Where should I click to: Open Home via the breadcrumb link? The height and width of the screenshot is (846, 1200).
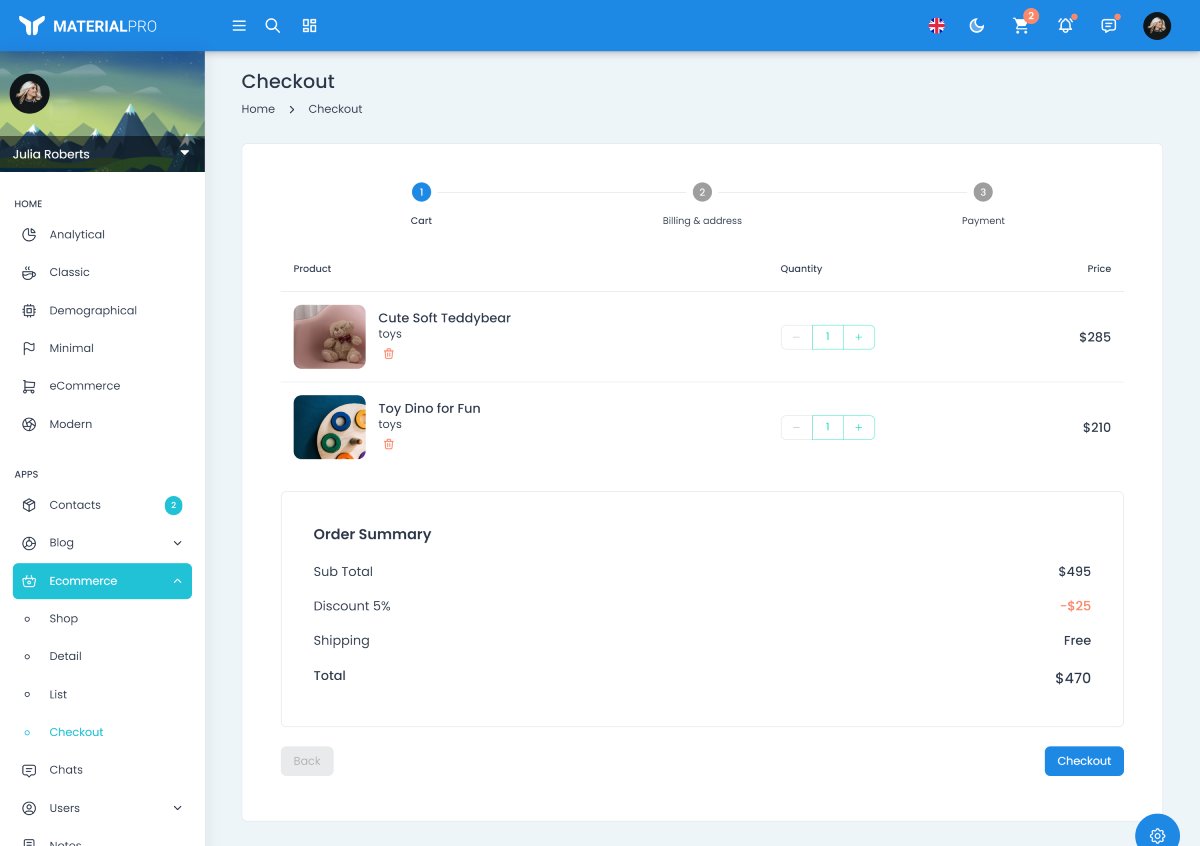point(258,108)
